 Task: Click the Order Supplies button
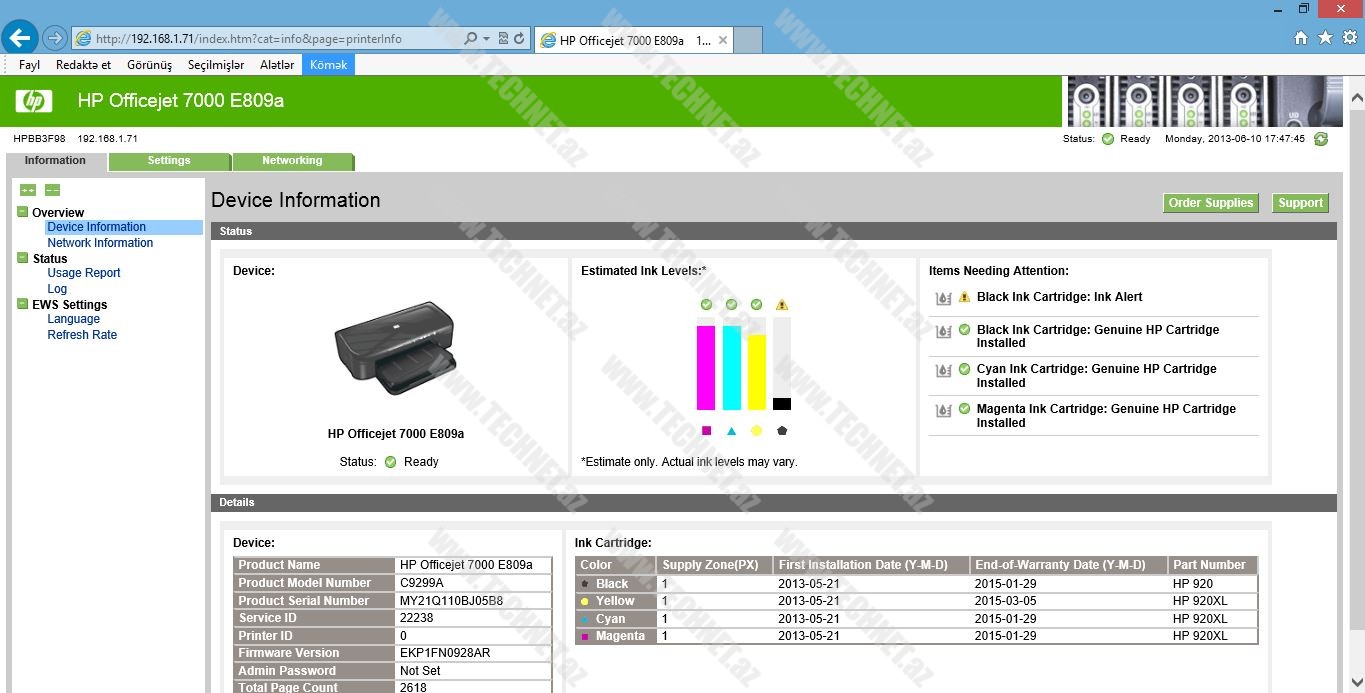click(x=1210, y=203)
